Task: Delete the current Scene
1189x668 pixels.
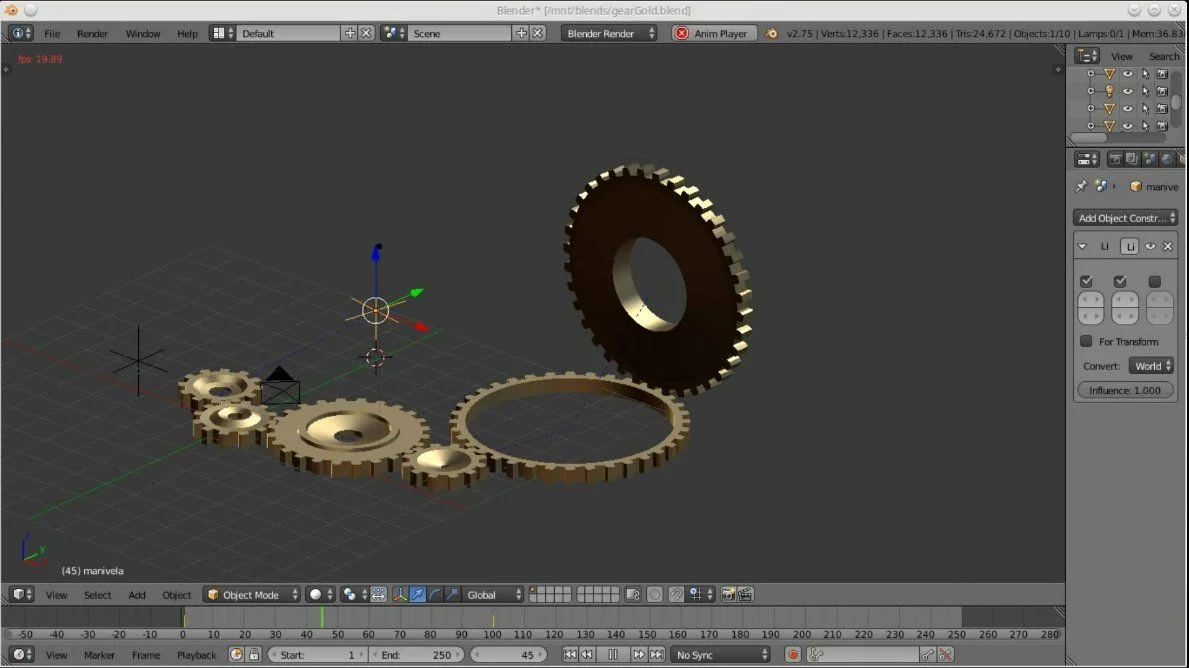Action: pyautogui.click(x=537, y=33)
